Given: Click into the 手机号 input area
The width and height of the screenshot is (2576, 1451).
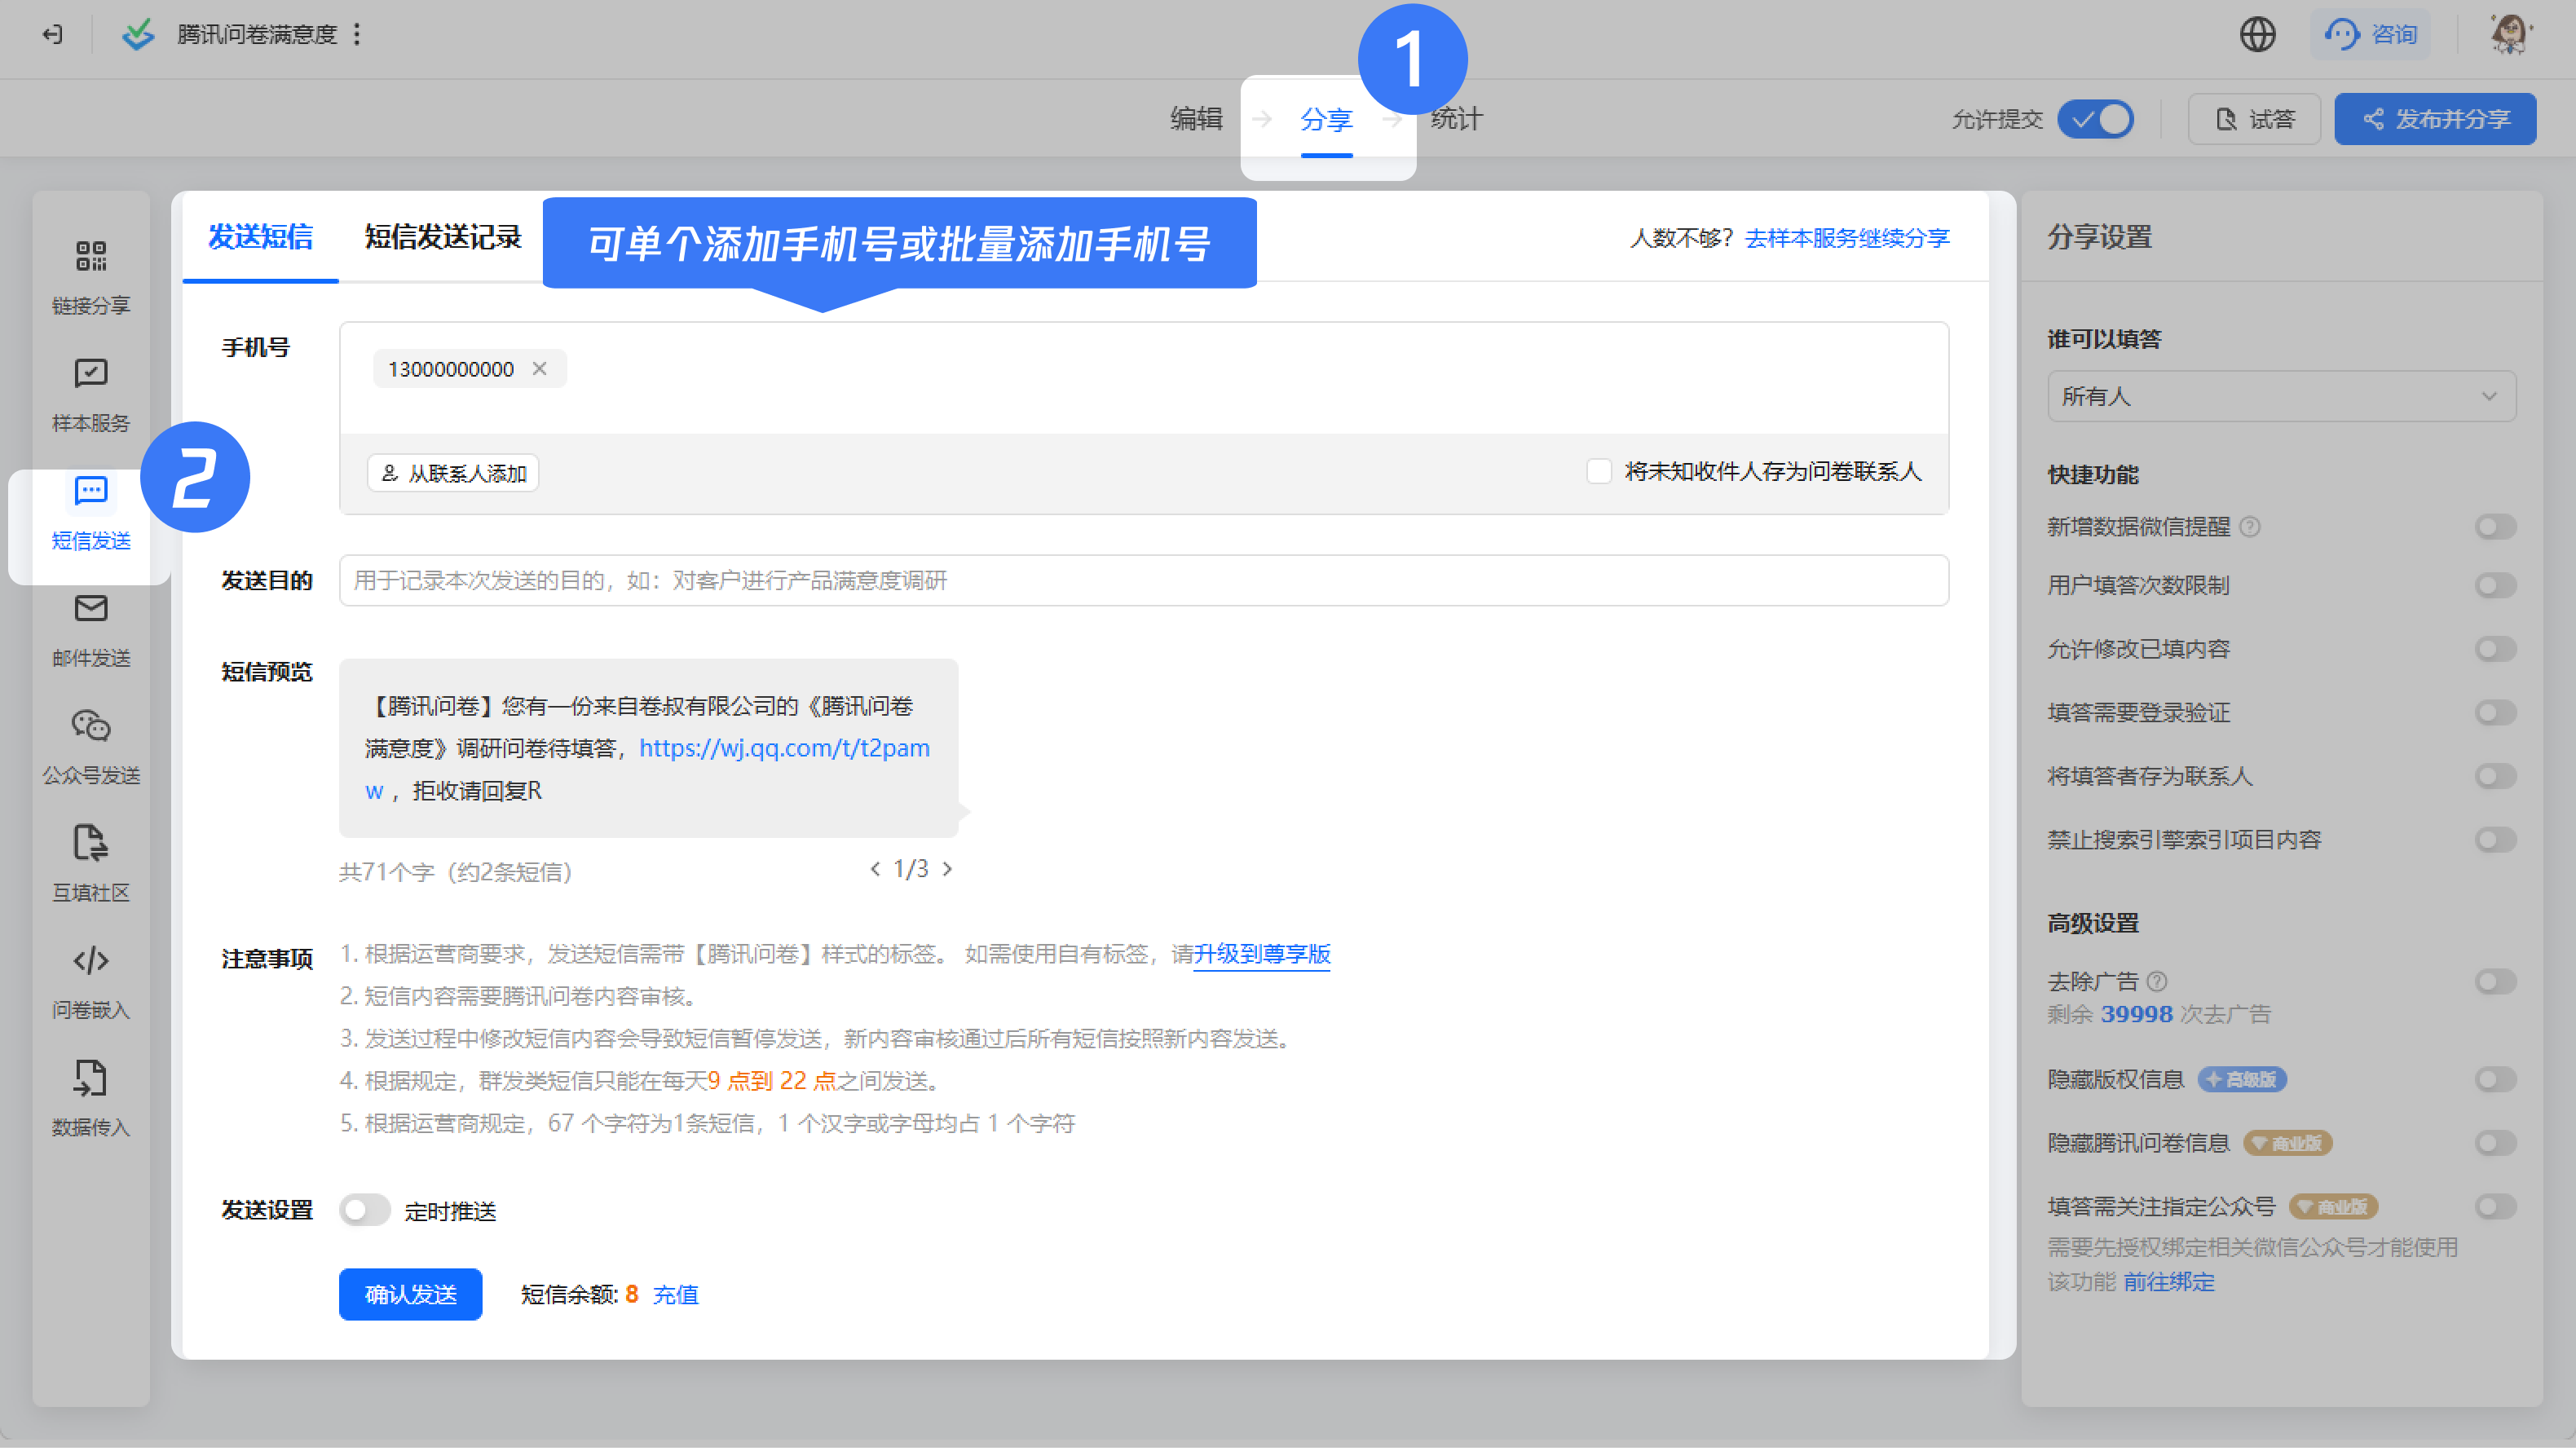Looking at the screenshot, I should pos(1144,378).
